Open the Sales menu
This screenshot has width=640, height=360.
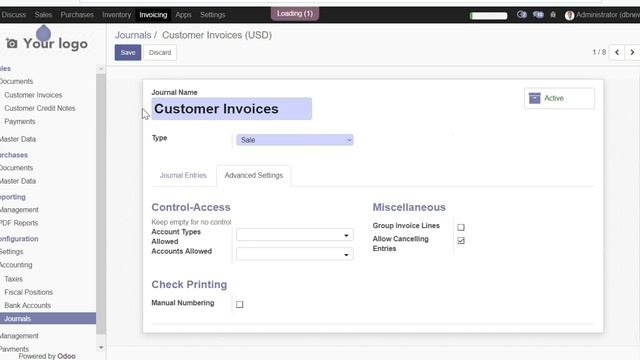coord(43,15)
